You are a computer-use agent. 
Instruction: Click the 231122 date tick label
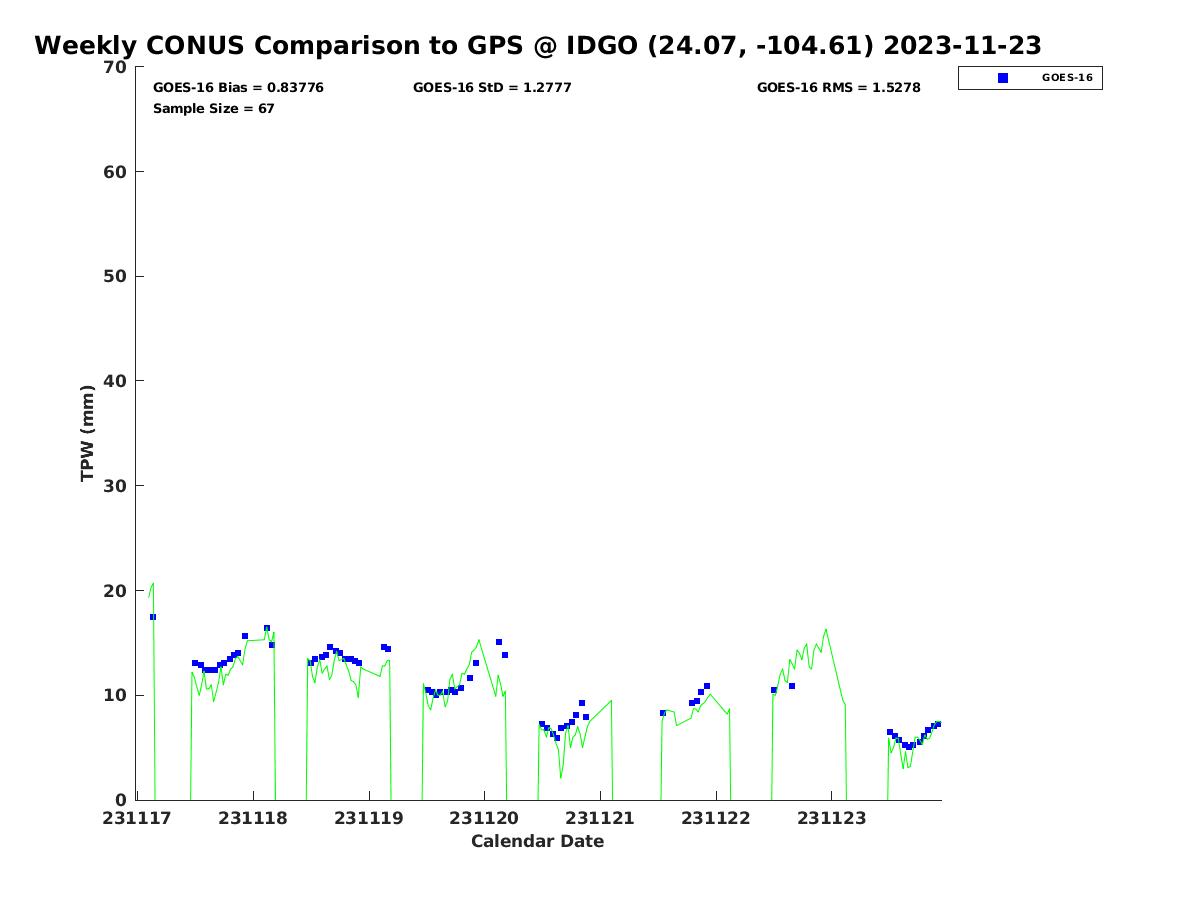tap(716, 818)
